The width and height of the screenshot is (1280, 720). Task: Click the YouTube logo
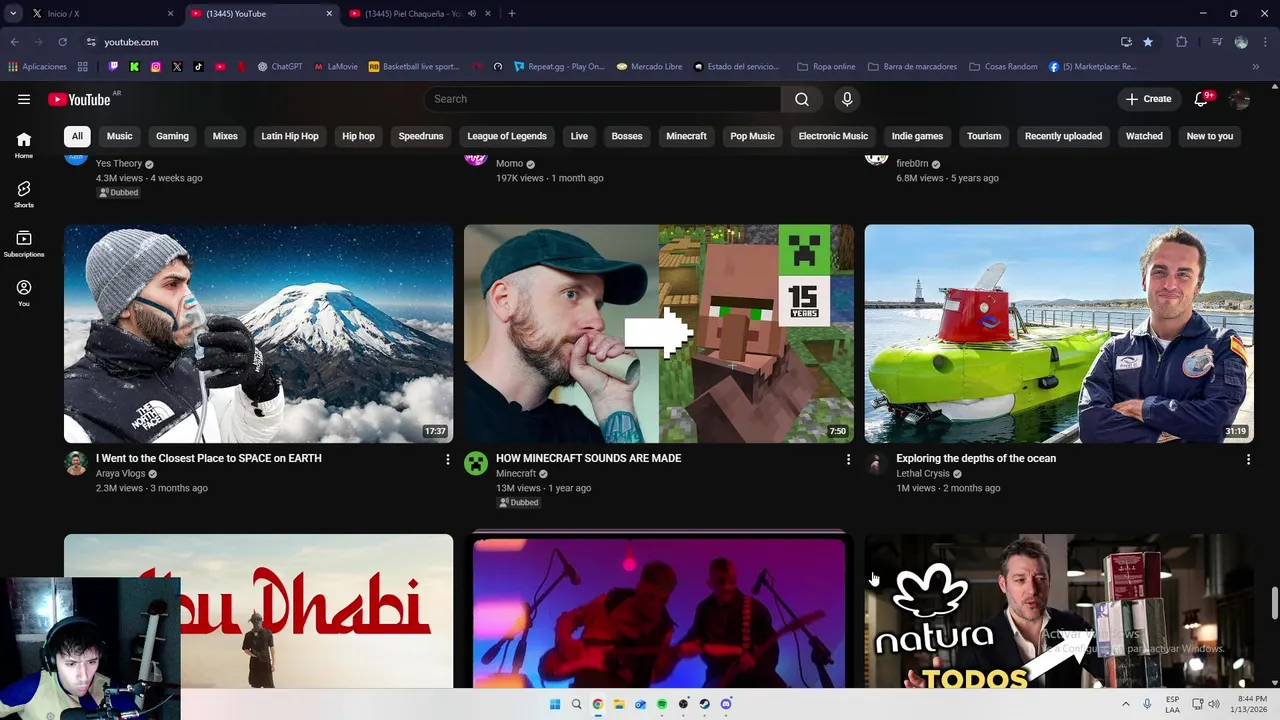pos(79,99)
